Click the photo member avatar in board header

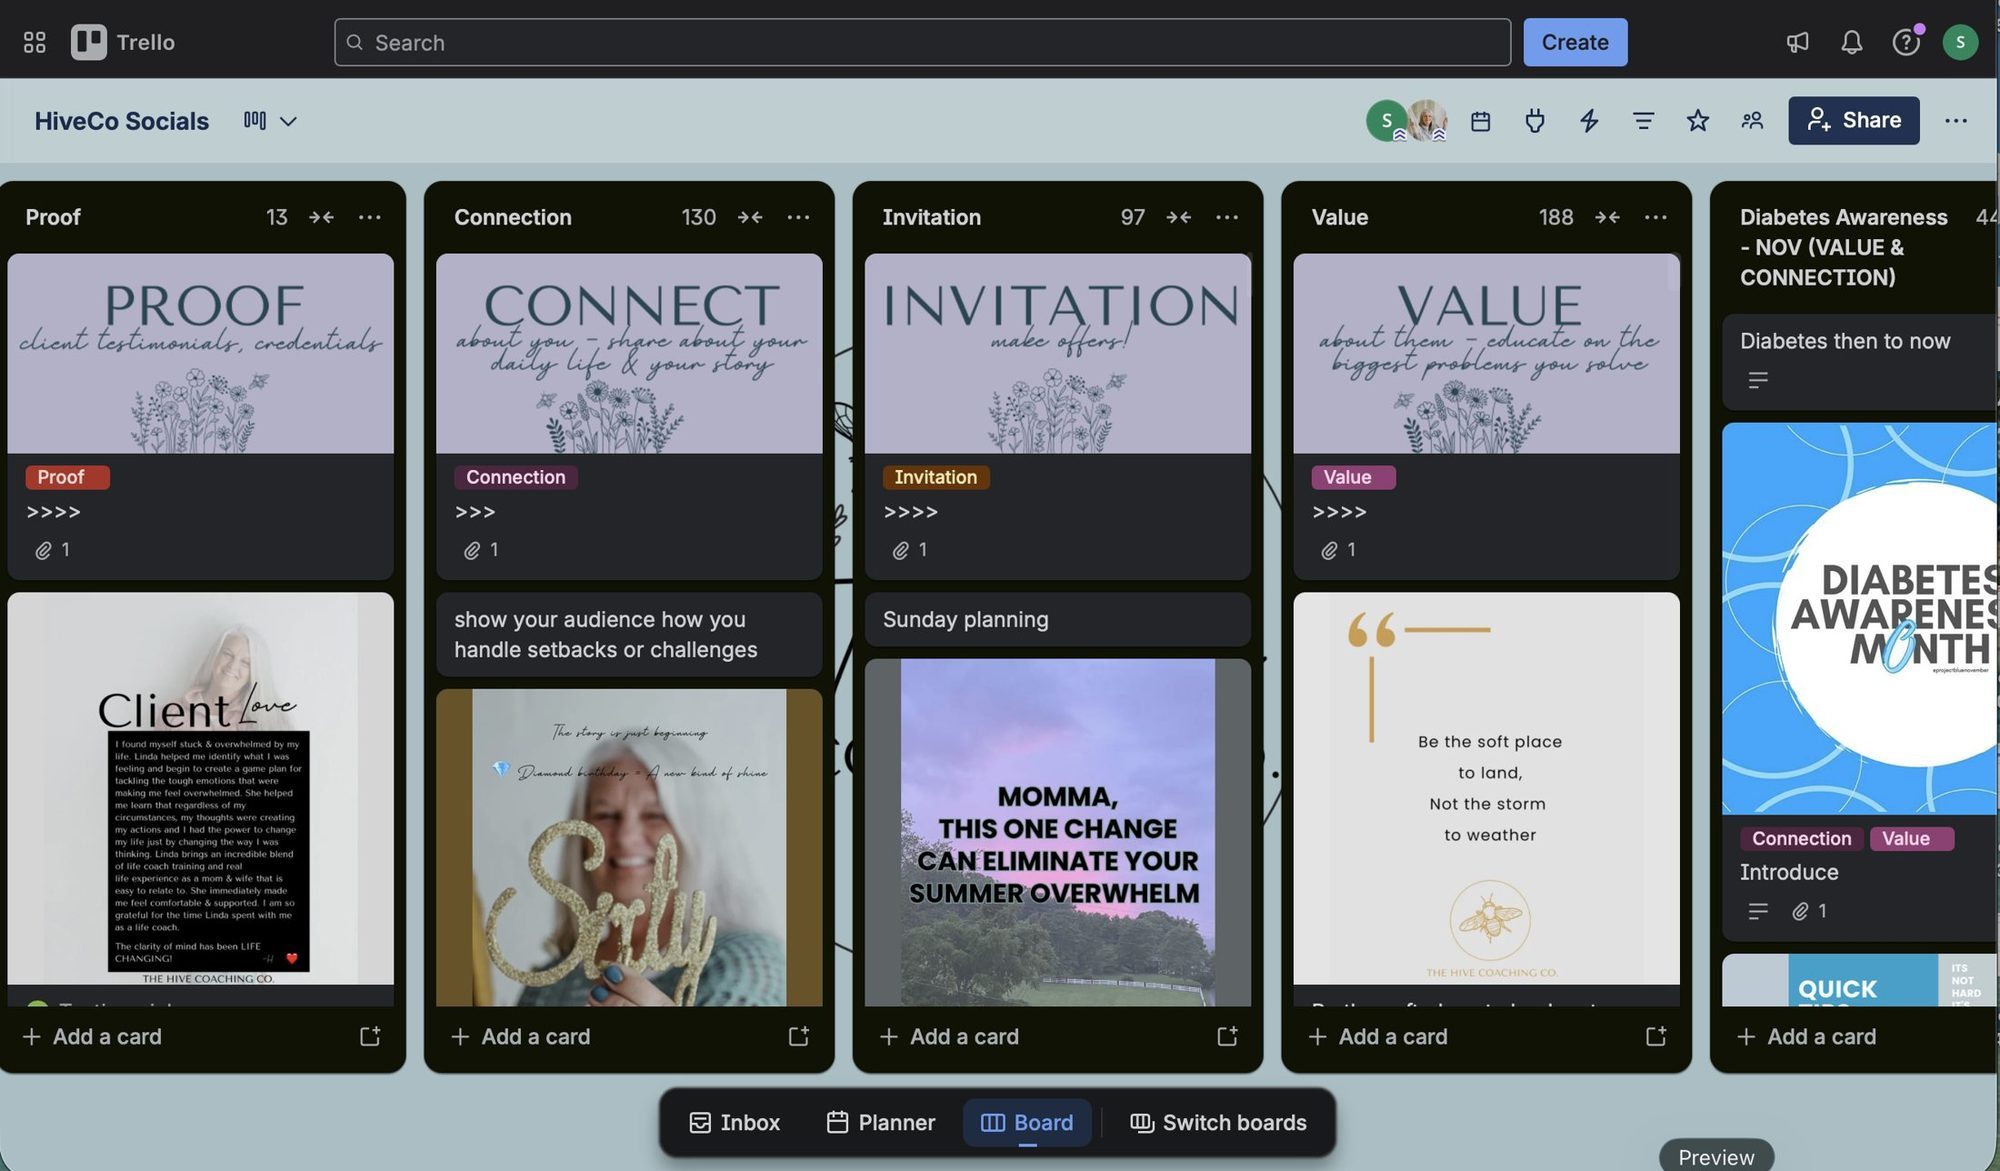(x=1426, y=121)
